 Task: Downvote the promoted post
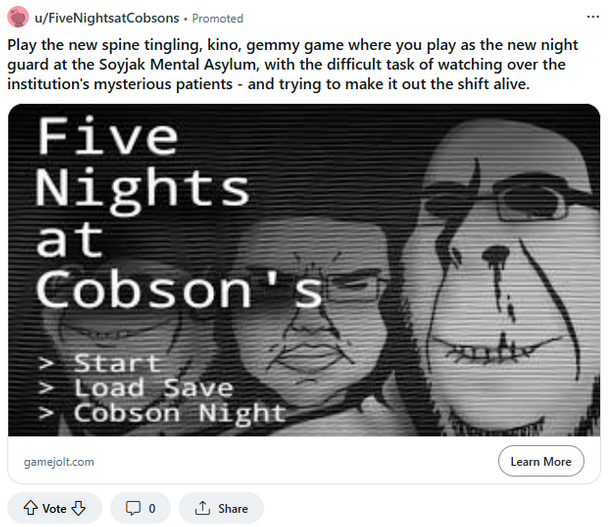tap(79, 508)
